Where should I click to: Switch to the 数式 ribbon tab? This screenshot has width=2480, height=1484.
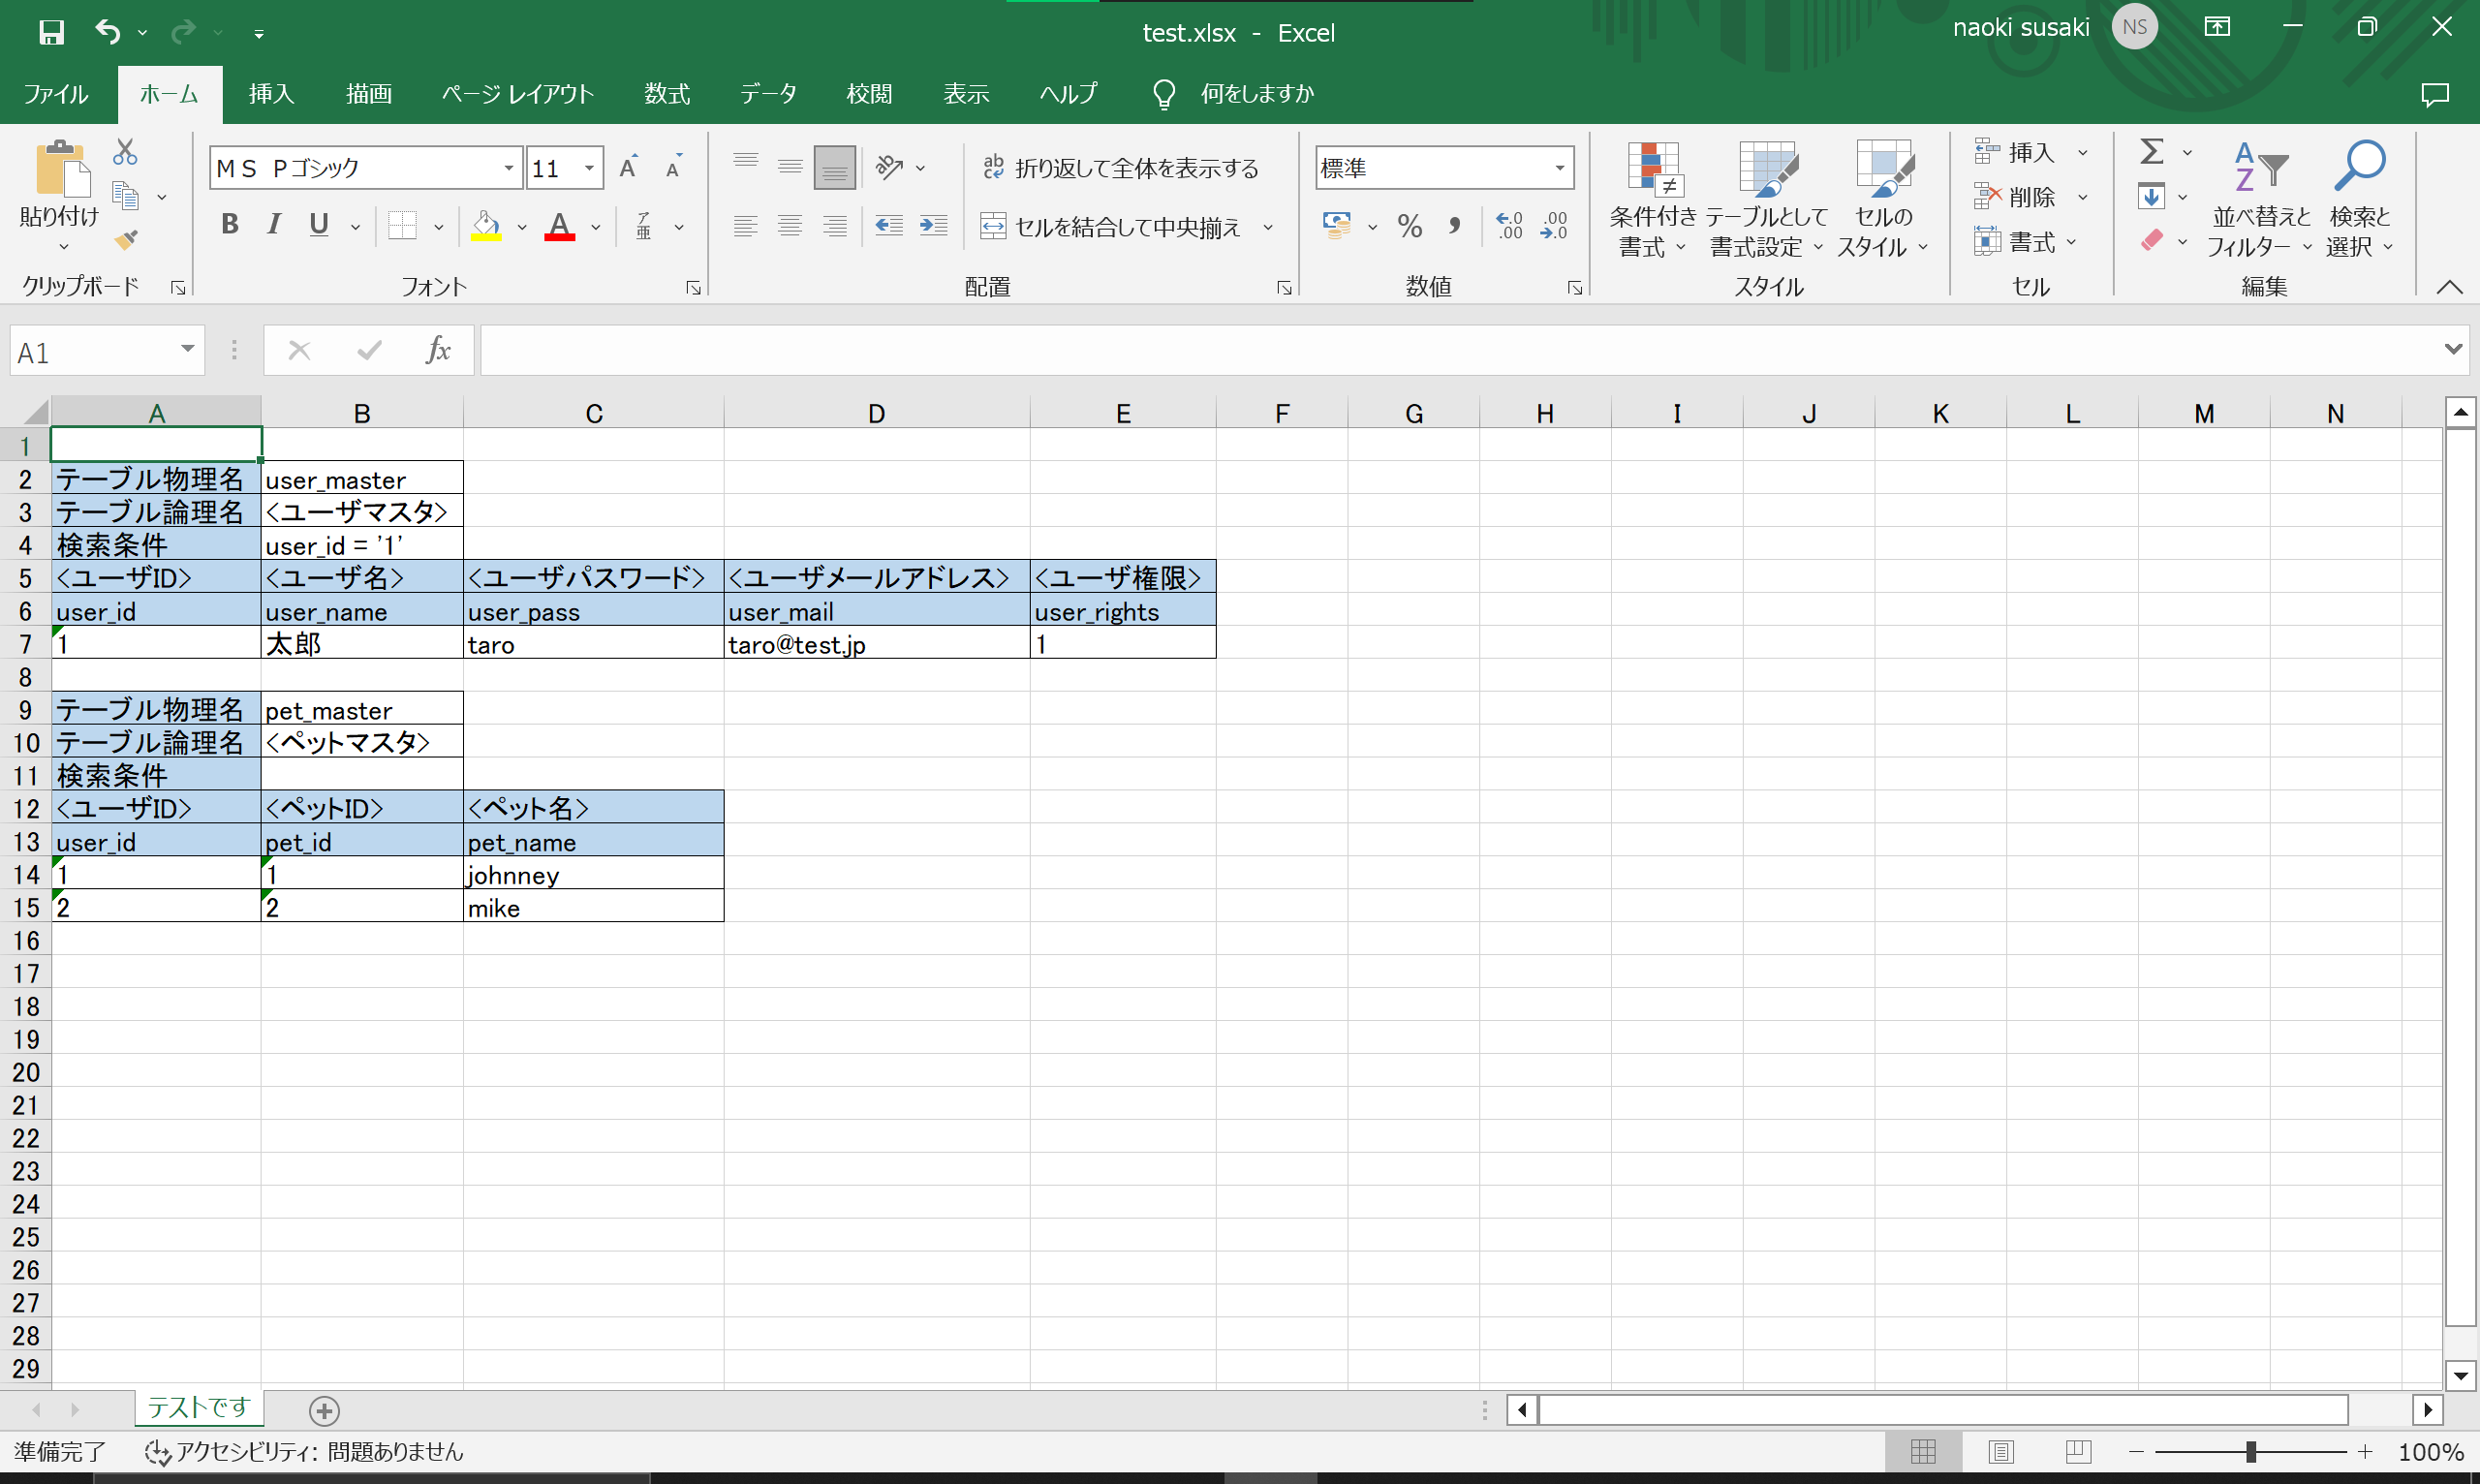click(x=667, y=94)
